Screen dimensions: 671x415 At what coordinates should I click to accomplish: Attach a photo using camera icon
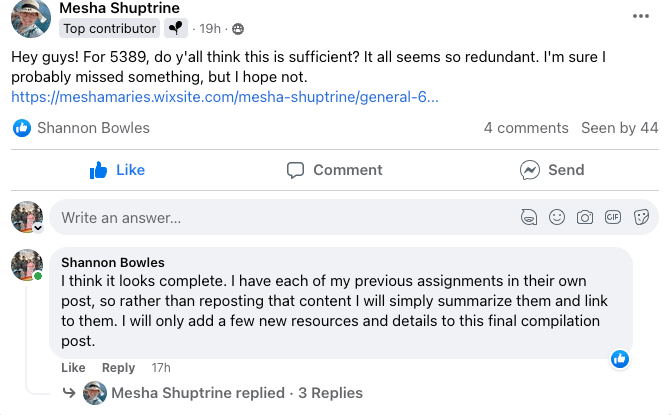(x=585, y=217)
